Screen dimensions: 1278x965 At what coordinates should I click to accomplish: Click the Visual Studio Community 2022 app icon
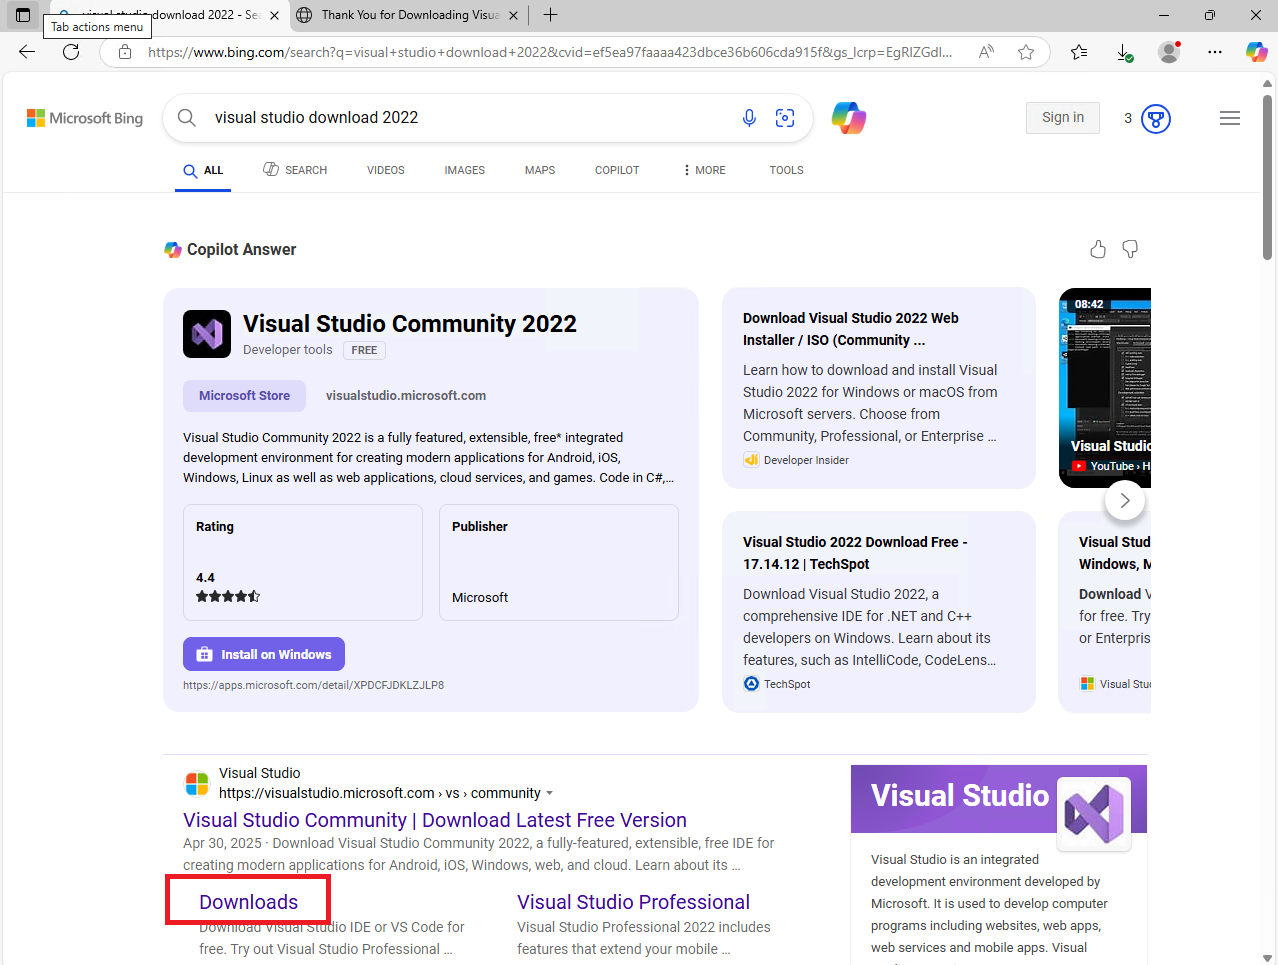click(207, 334)
